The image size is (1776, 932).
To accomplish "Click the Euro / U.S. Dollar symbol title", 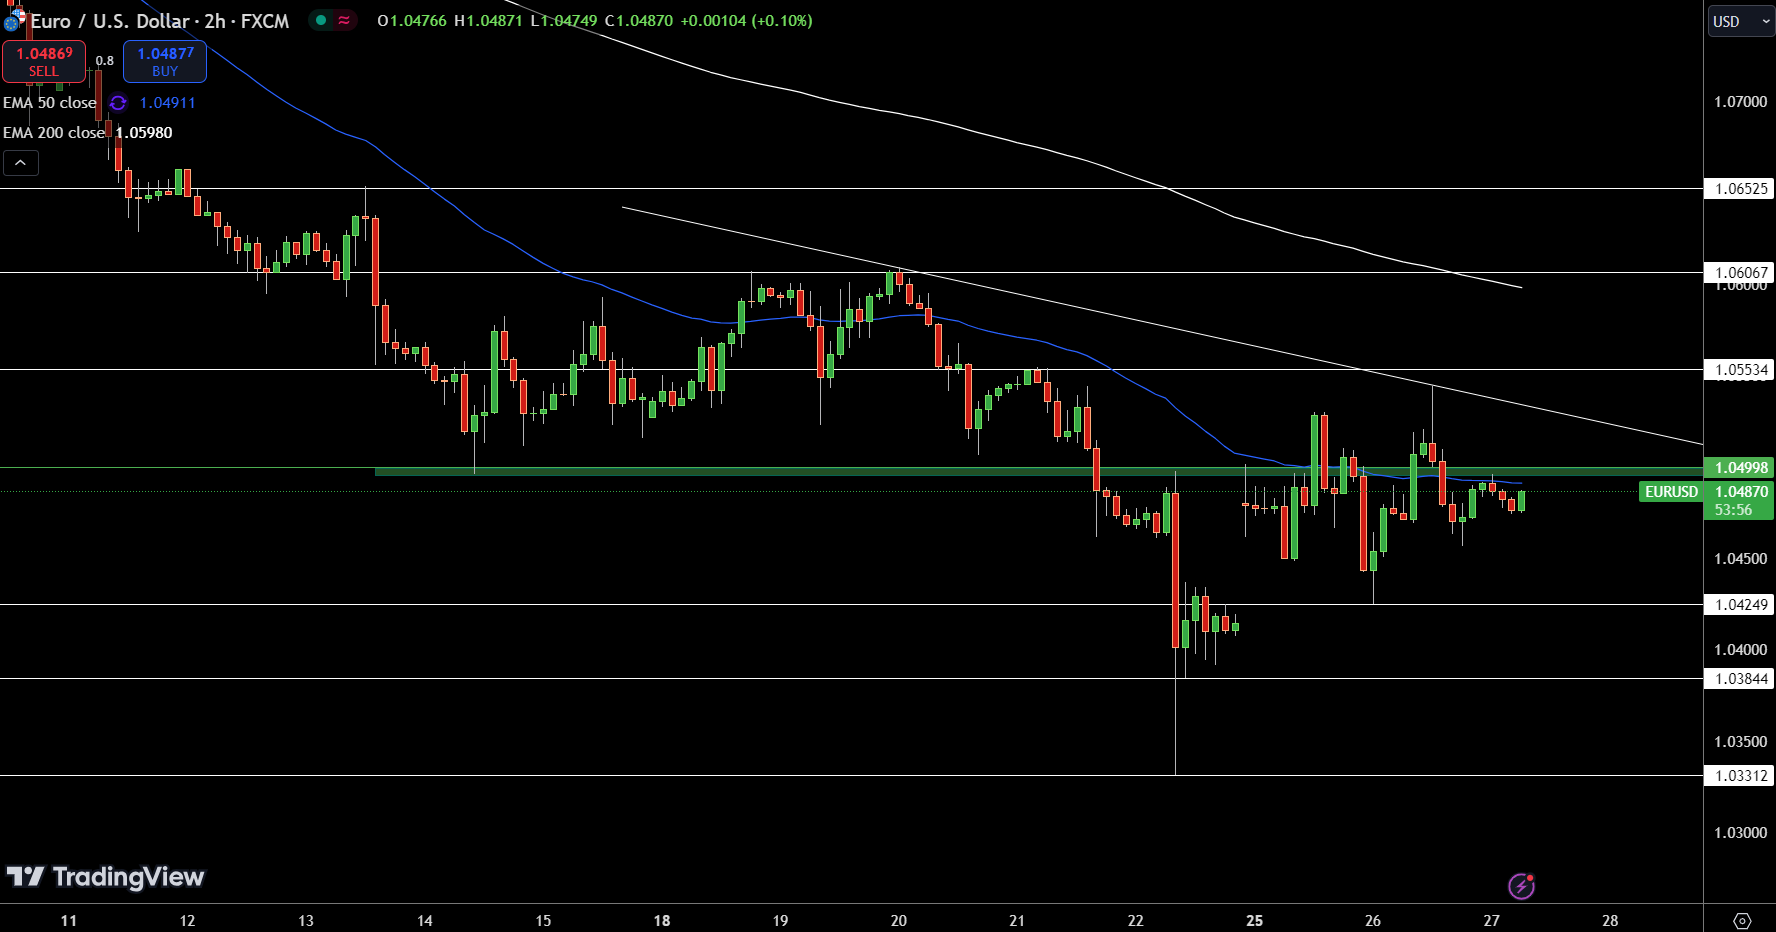I will [159, 21].
